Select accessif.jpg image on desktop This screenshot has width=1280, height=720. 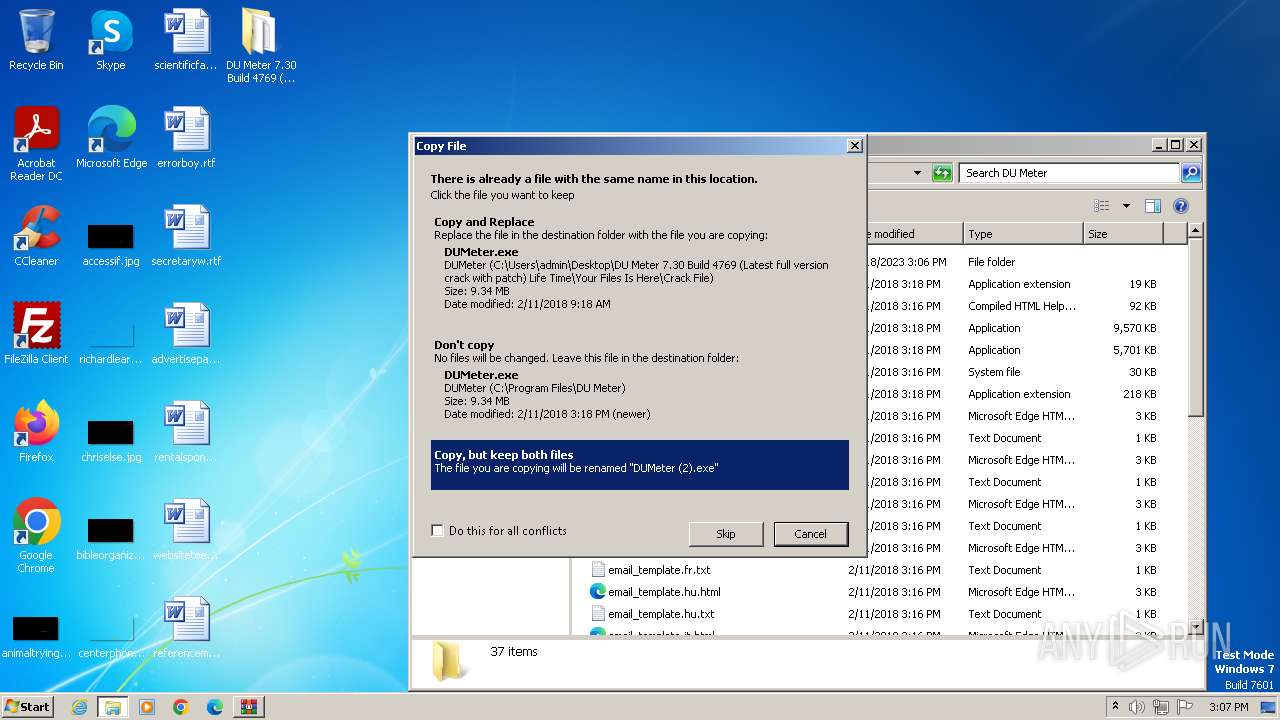pos(111,244)
